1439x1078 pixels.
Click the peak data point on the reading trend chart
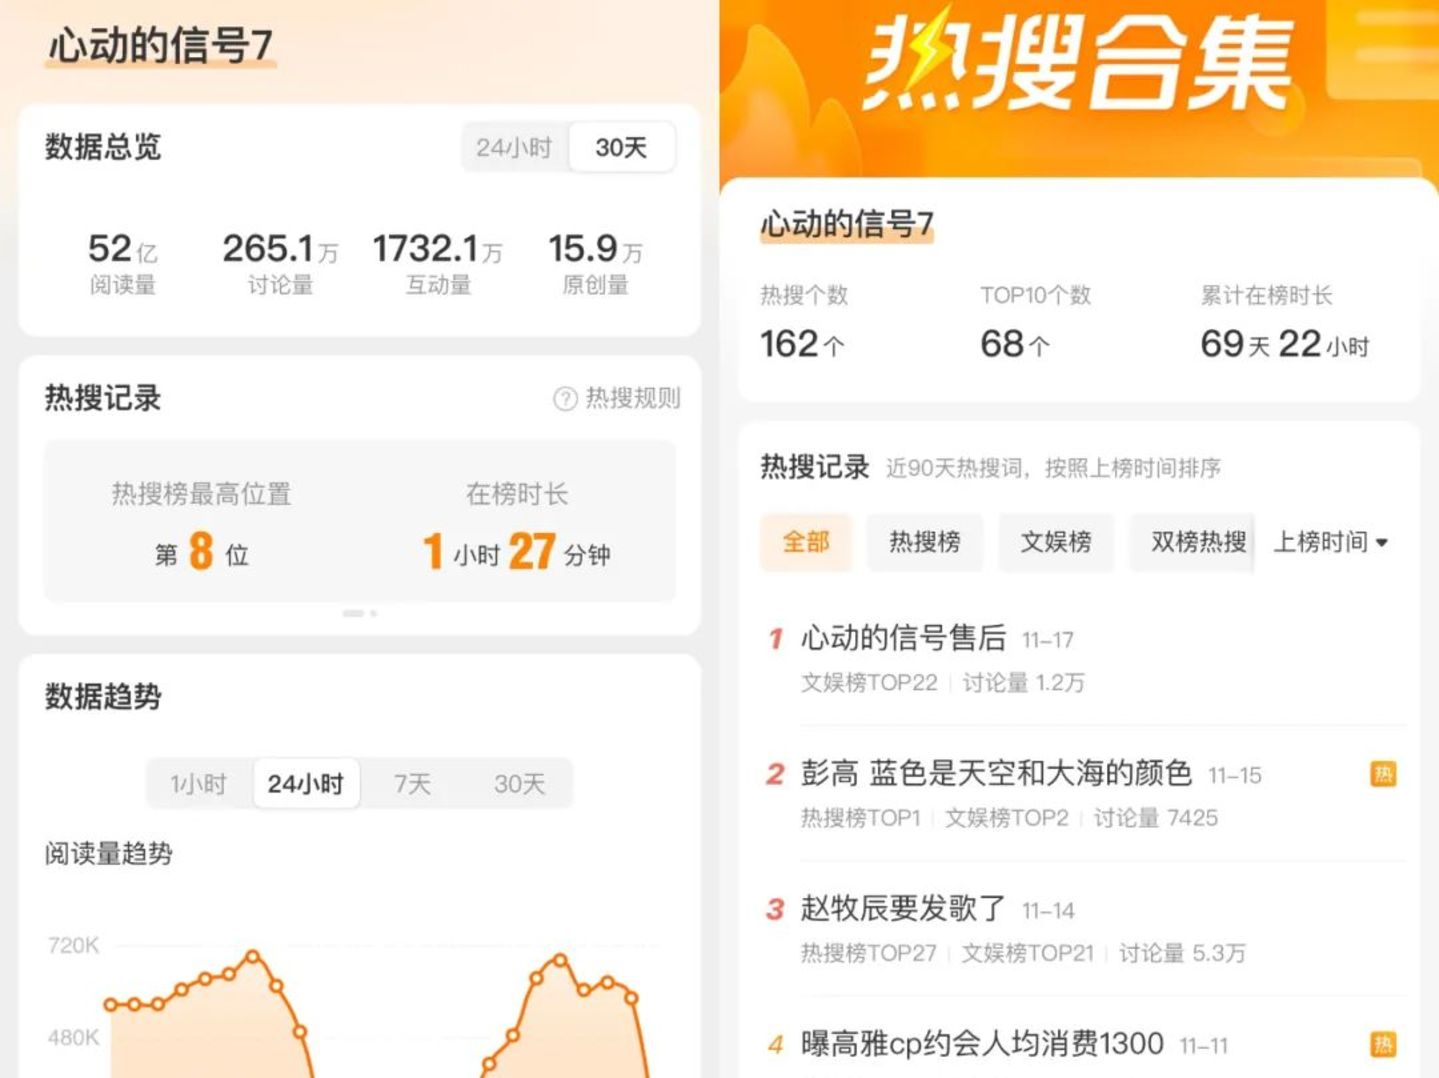(x=253, y=956)
